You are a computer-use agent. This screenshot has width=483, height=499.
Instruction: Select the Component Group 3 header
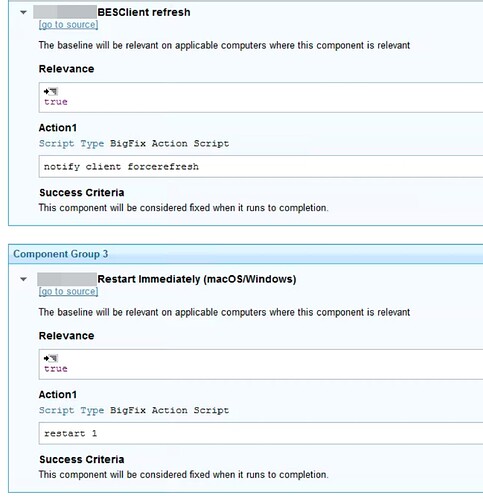coord(245,254)
